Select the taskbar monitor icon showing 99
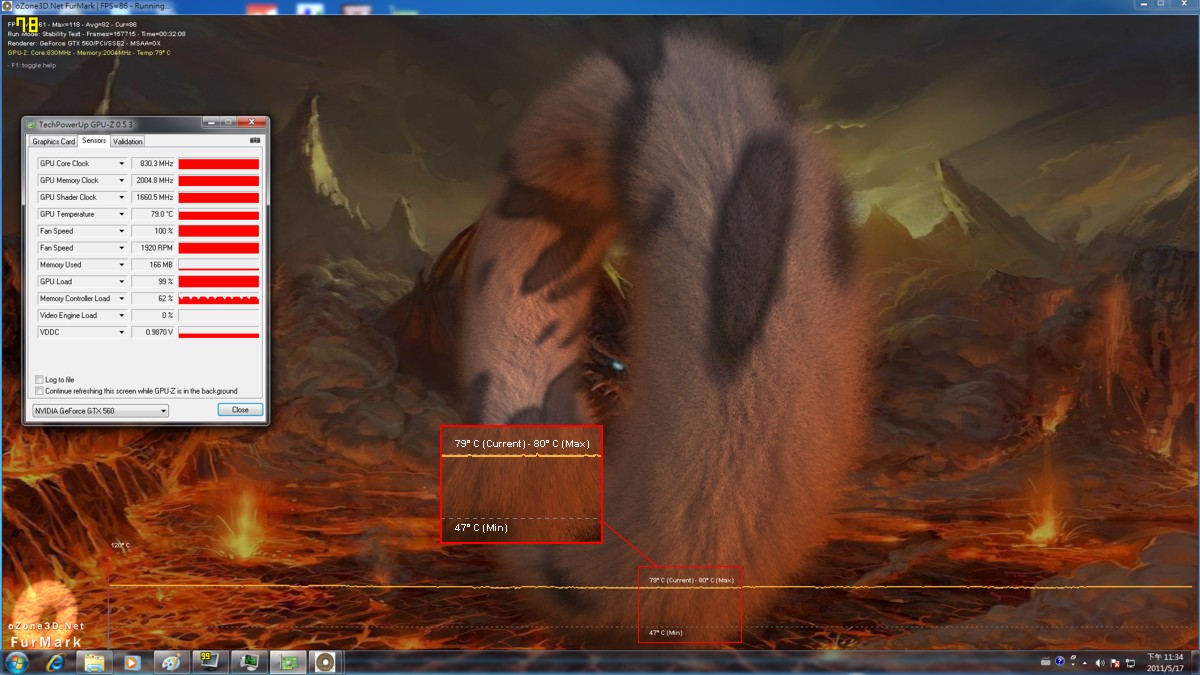The height and width of the screenshot is (675, 1200). pyautogui.click(x=209, y=662)
